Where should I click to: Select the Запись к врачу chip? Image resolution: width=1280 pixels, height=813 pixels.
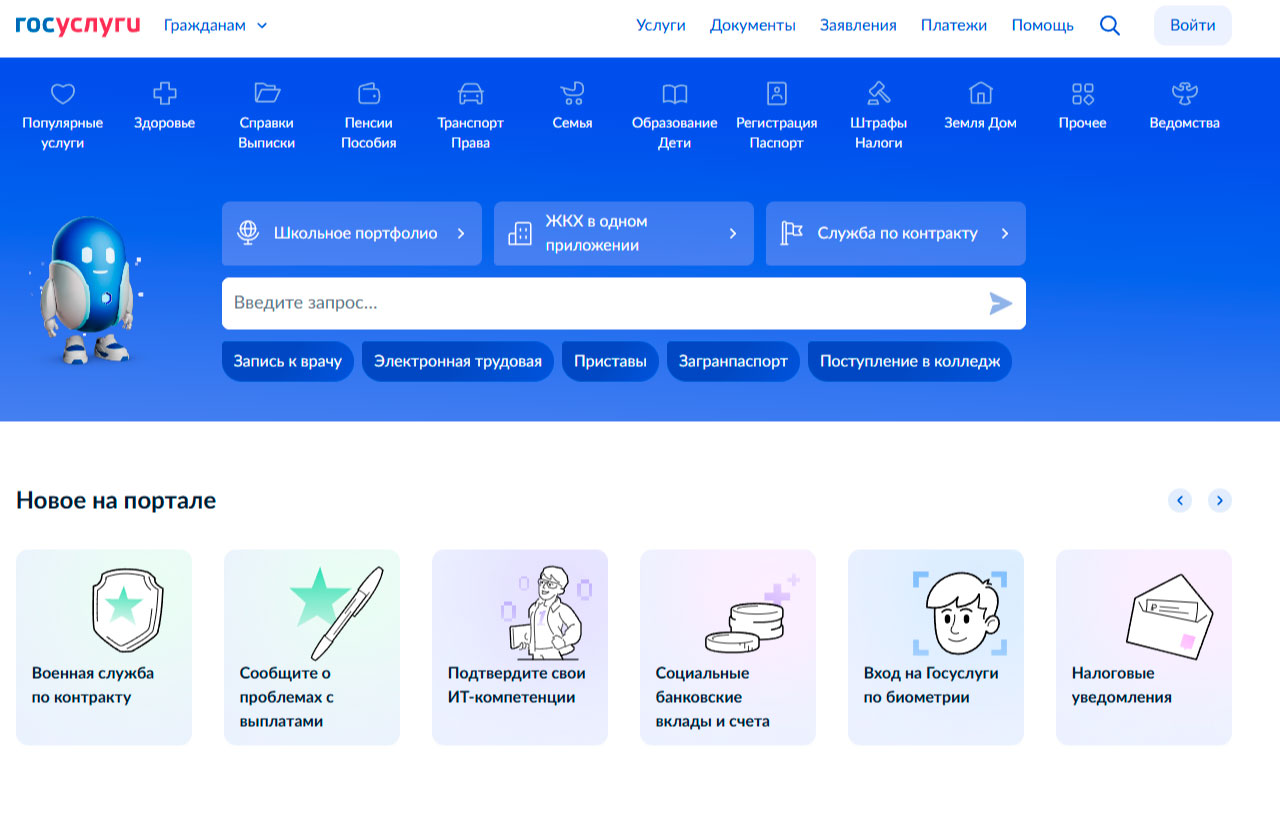pyautogui.click(x=288, y=361)
